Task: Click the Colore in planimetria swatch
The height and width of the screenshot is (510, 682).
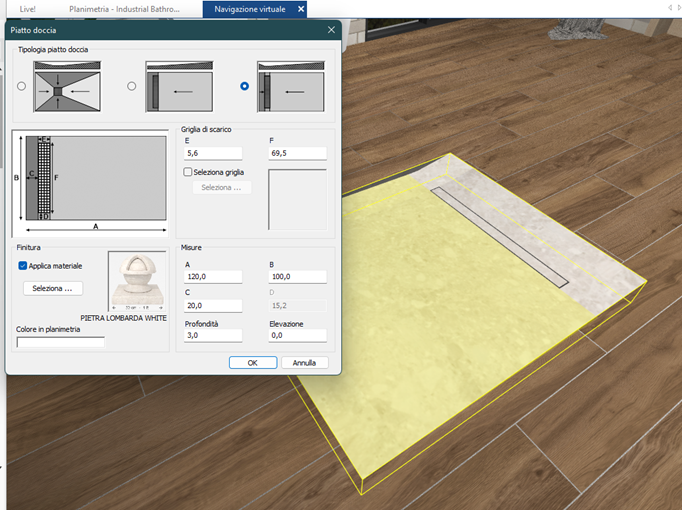Action: [60, 342]
